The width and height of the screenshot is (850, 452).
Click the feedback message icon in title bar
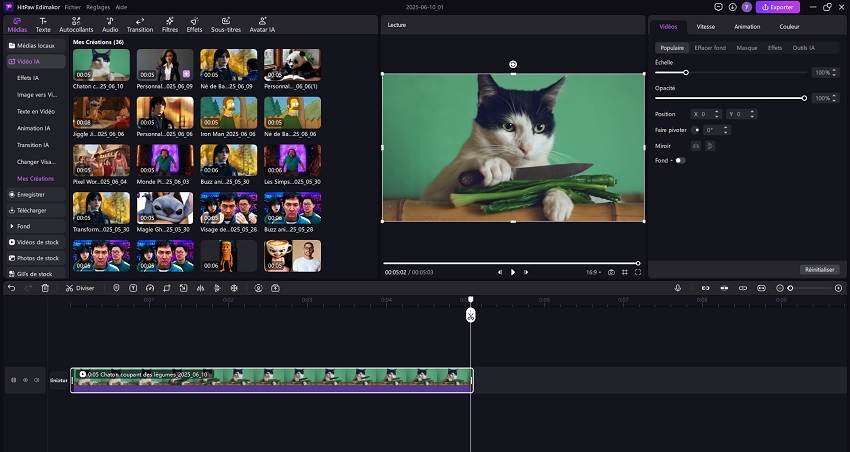coord(718,7)
